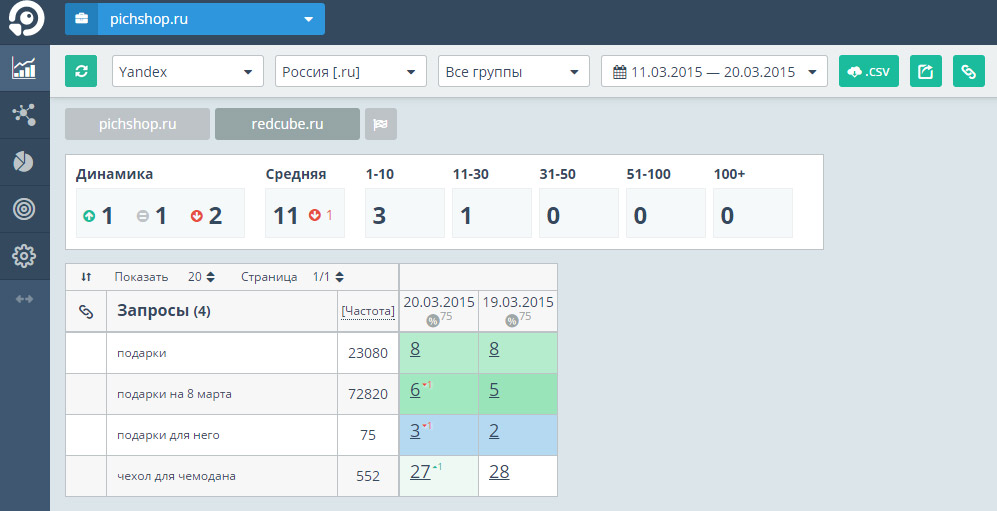
Task: Switch to the redcube.ru tab
Action: [287, 124]
